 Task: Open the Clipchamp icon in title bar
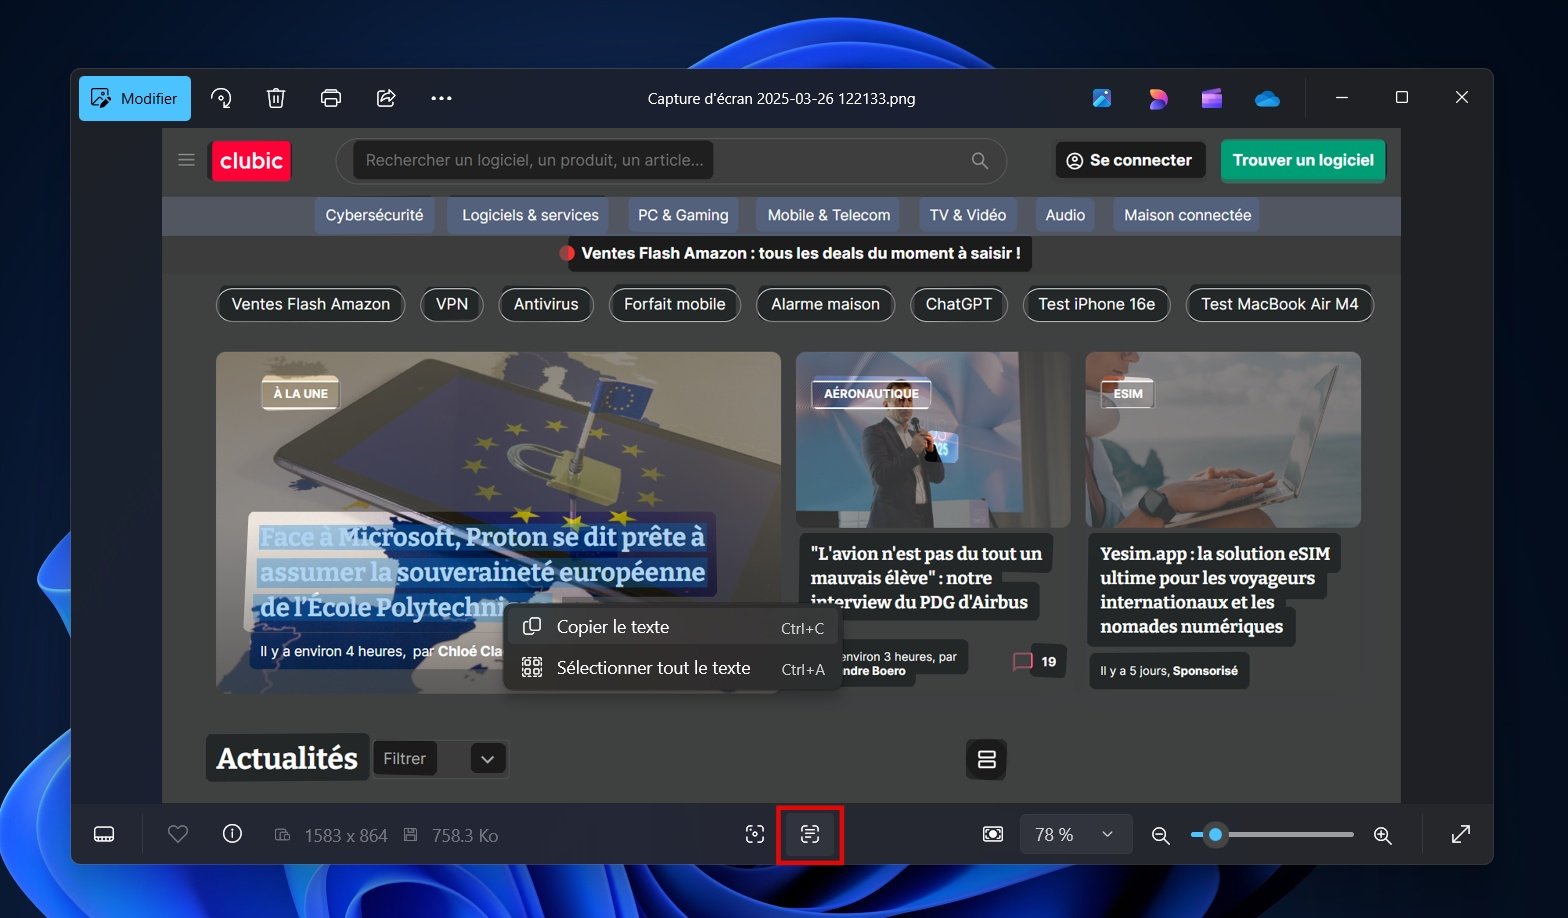[1212, 98]
